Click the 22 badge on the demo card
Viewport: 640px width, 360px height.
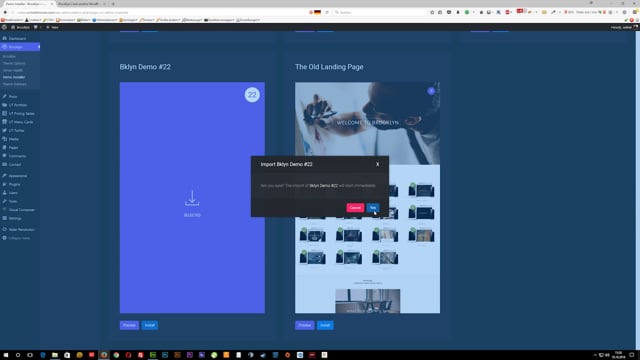252,95
